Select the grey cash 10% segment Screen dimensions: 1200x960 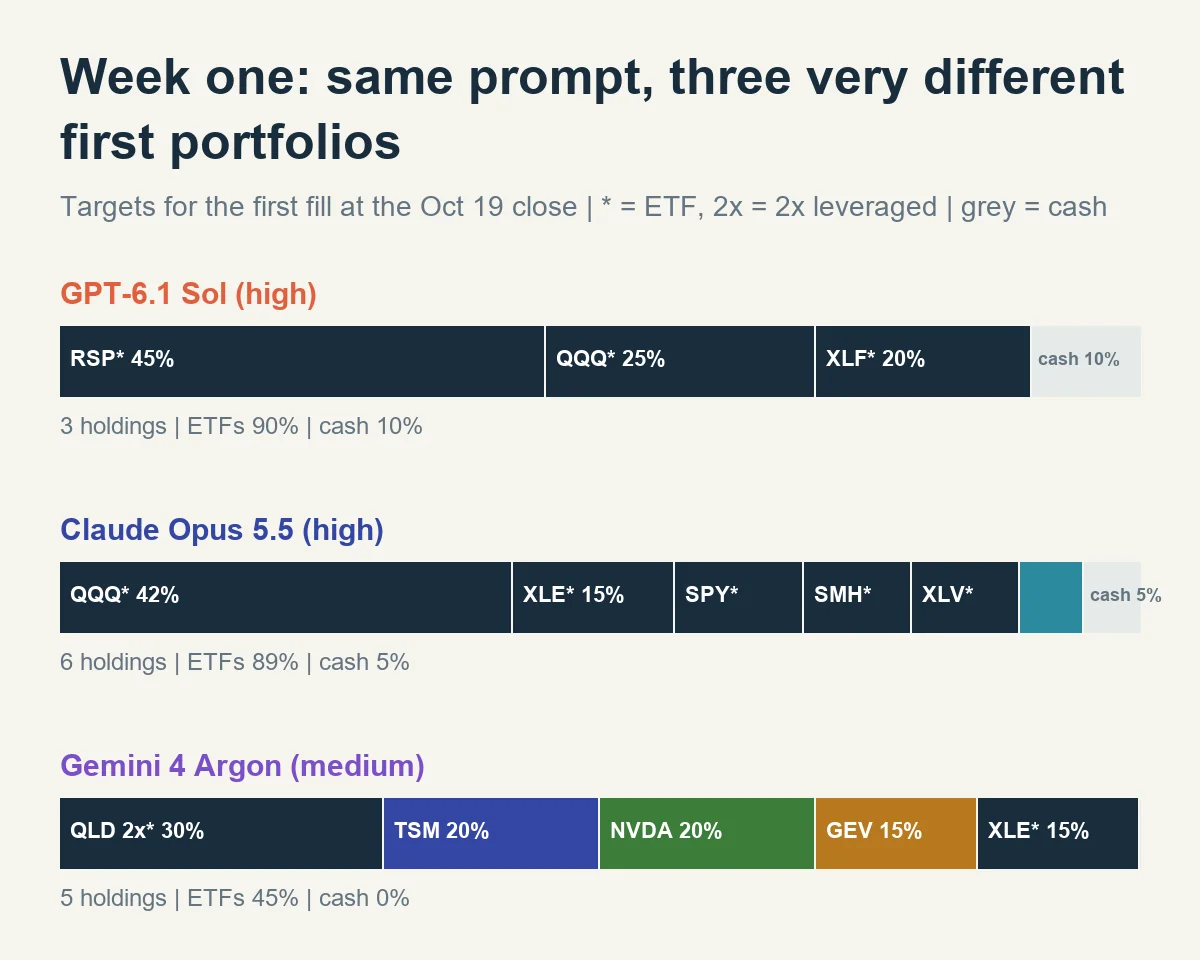[x=1086, y=361]
